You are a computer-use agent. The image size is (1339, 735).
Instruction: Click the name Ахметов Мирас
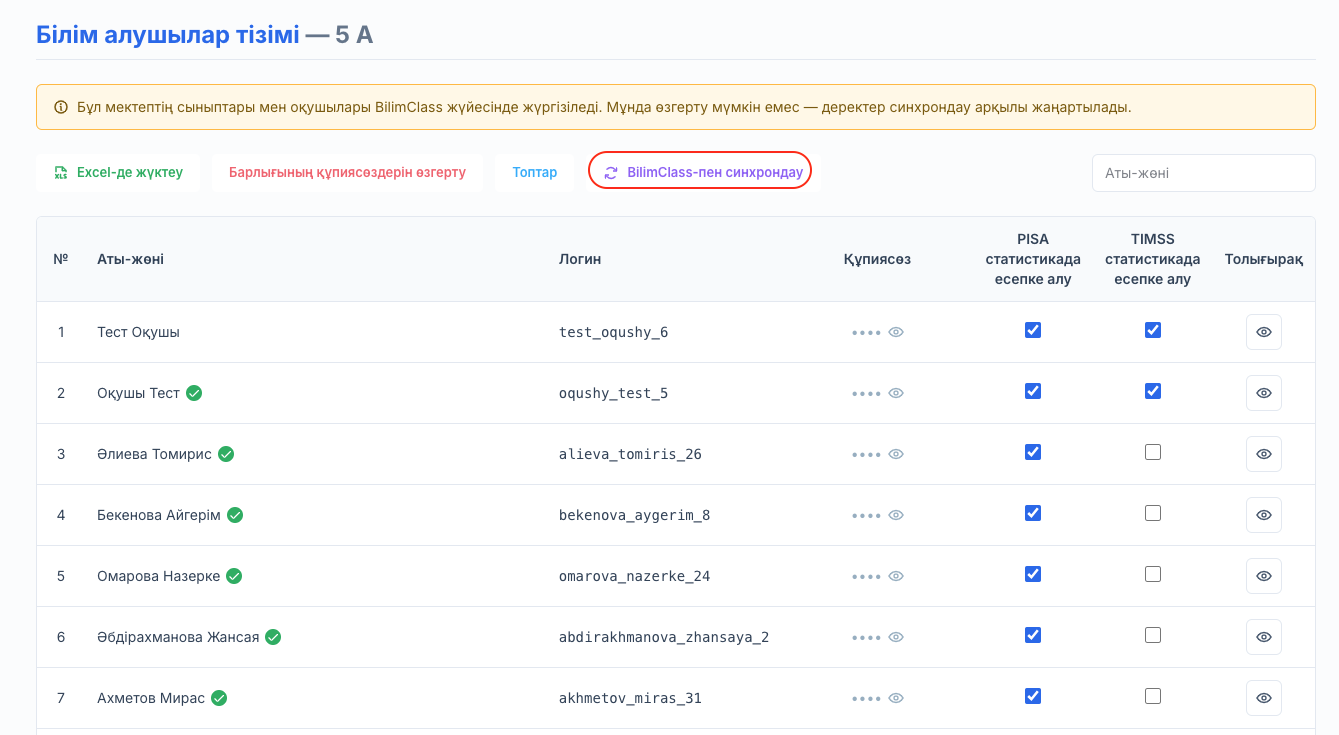[x=151, y=698]
